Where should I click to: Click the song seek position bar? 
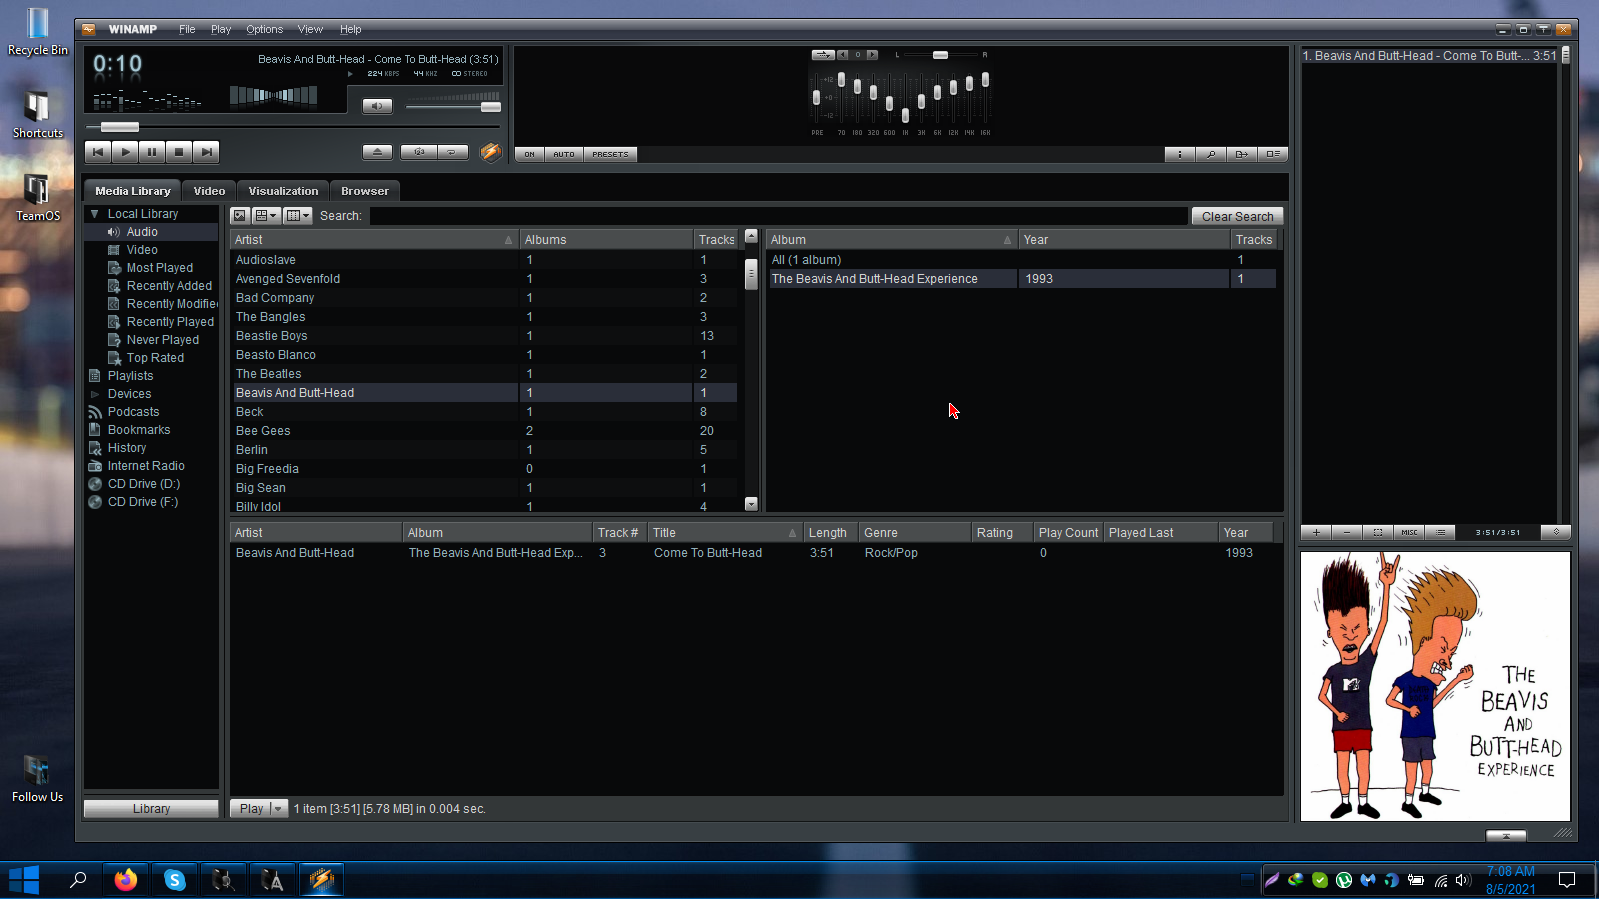292,127
